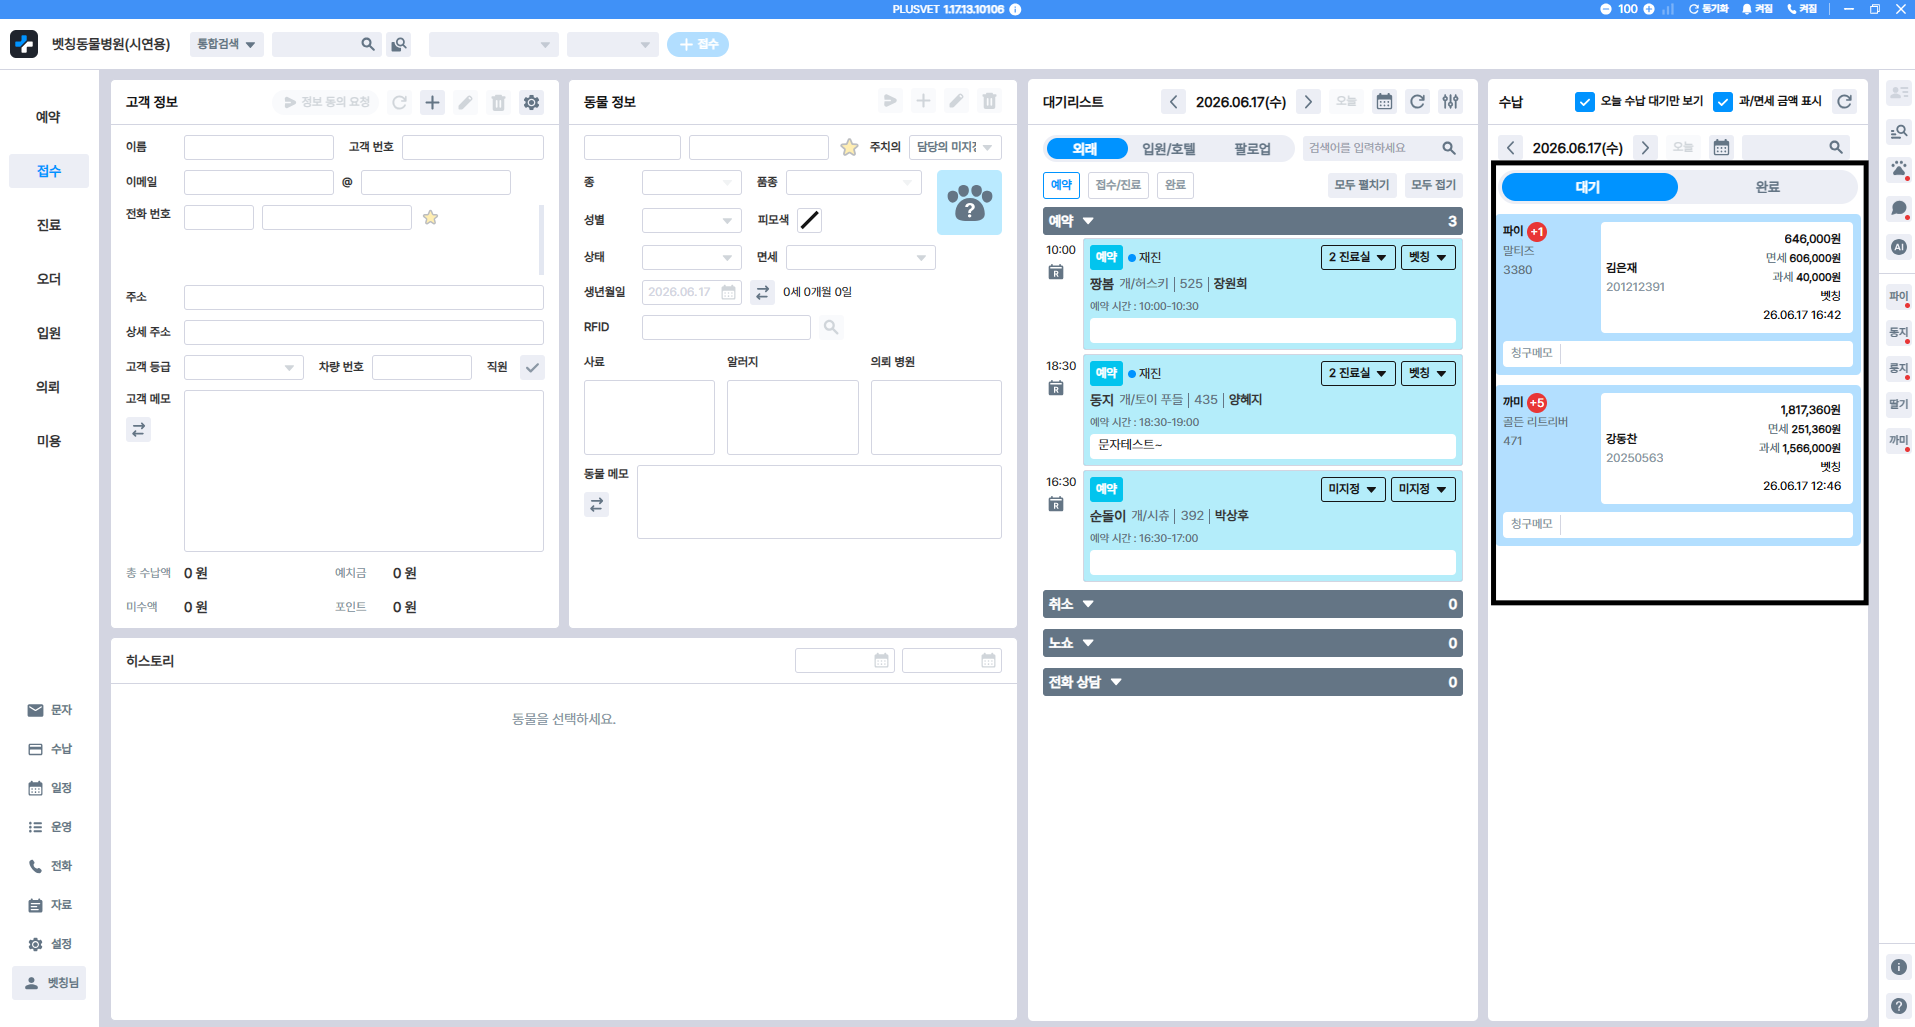Click the 이름 name input field
The width and height of the screenshot is (1915, 1027).
(x=259, y=147)
